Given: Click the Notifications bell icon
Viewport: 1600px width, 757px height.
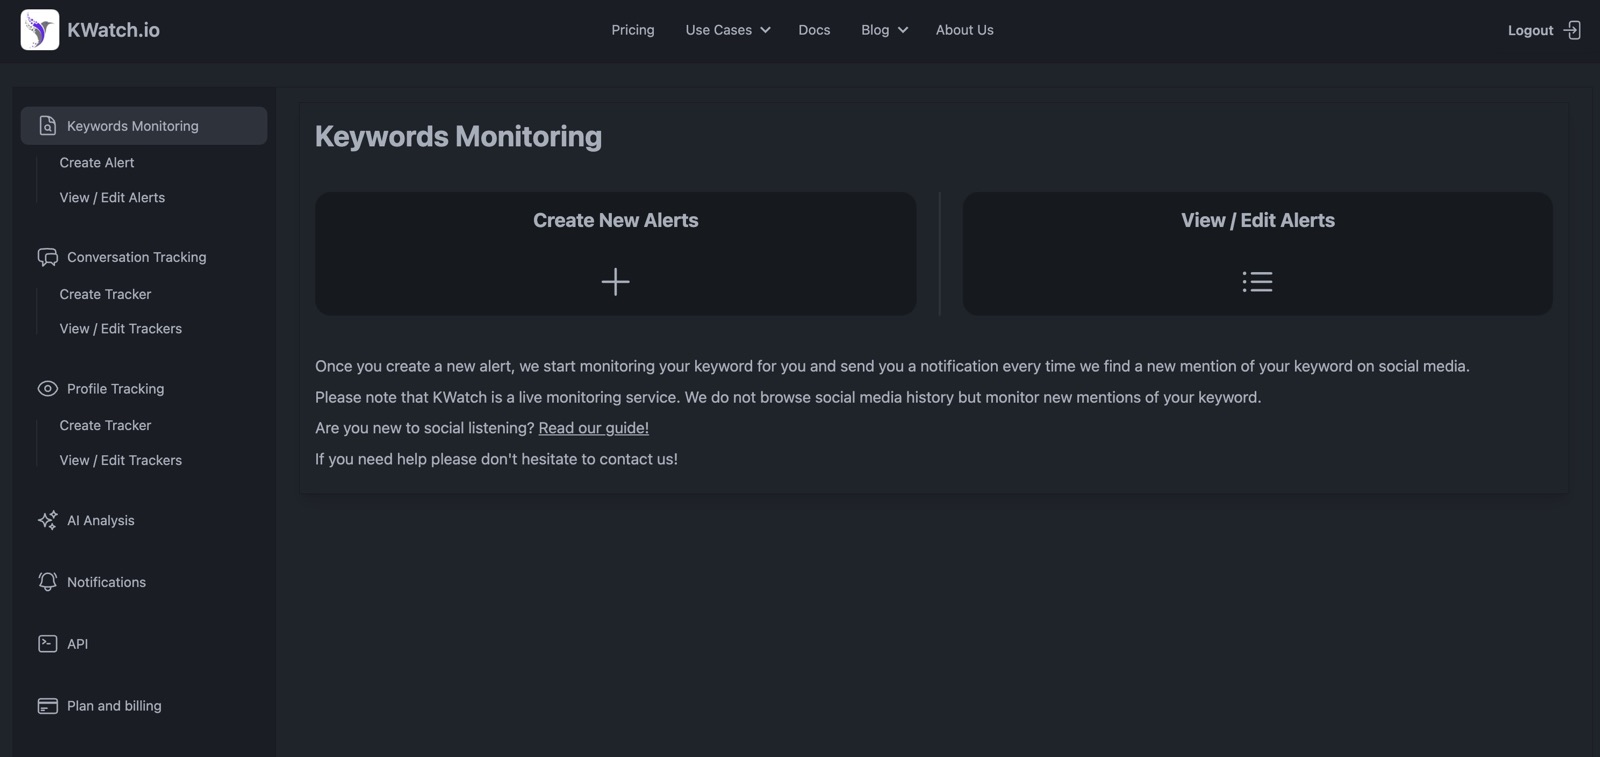Looking at the screenshot, I should (x=47, y=582).
